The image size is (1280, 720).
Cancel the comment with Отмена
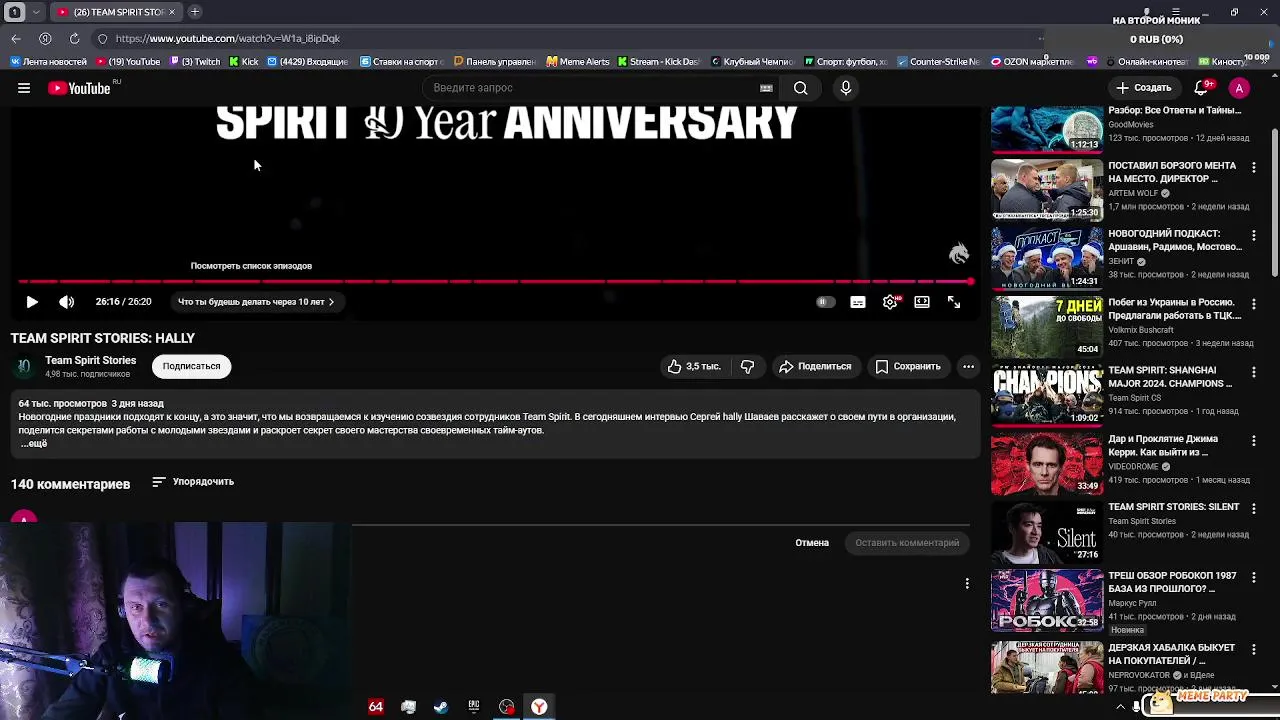[812, 543]
